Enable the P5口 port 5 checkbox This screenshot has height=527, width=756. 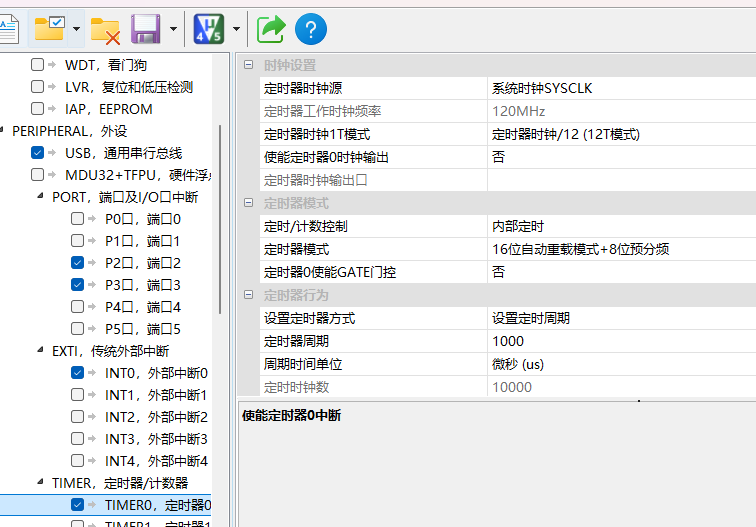click(77, 329)
